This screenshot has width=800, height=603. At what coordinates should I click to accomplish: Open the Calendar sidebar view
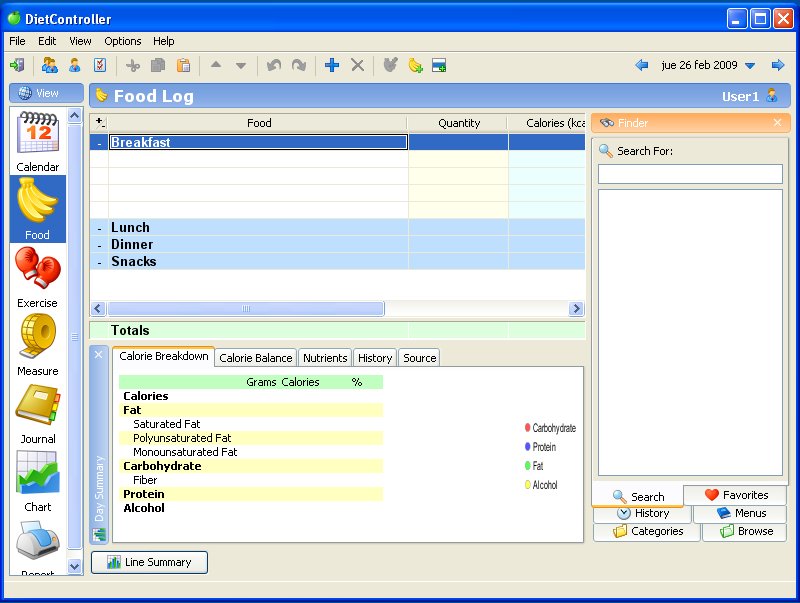tap(38, 141)
